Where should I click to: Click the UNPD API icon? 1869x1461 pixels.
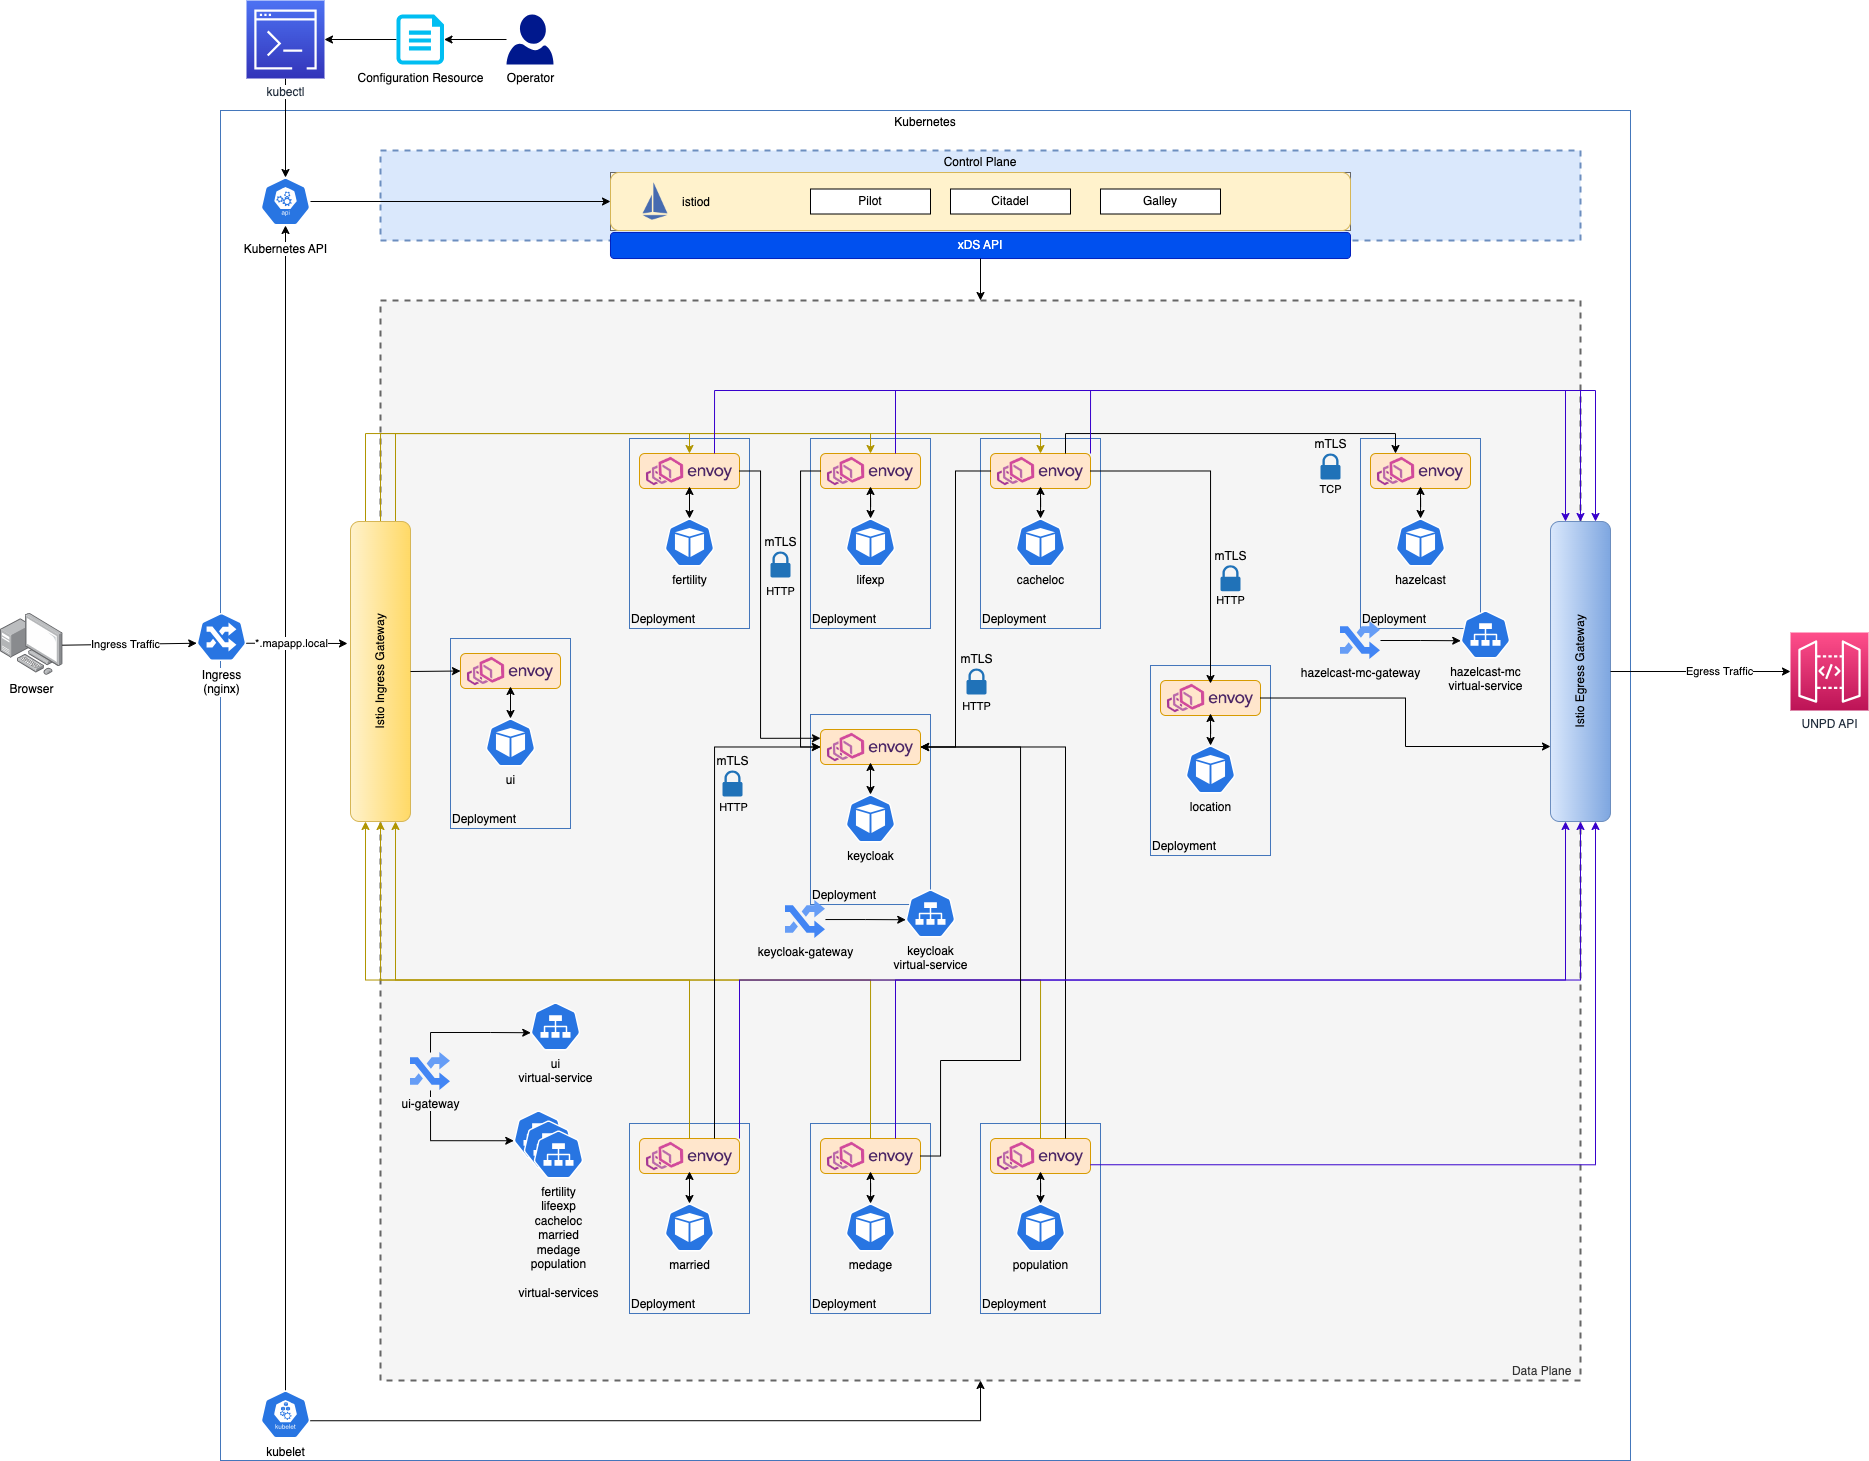(1829, 671)
